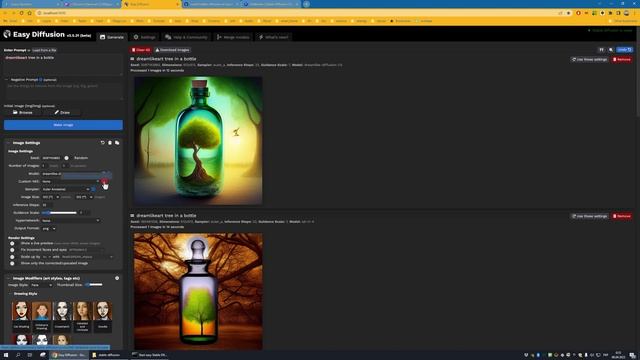Image resolution: width=640 pixels, height=360 pixels.
Task: Draw an initial image
Action: point(62,112)
